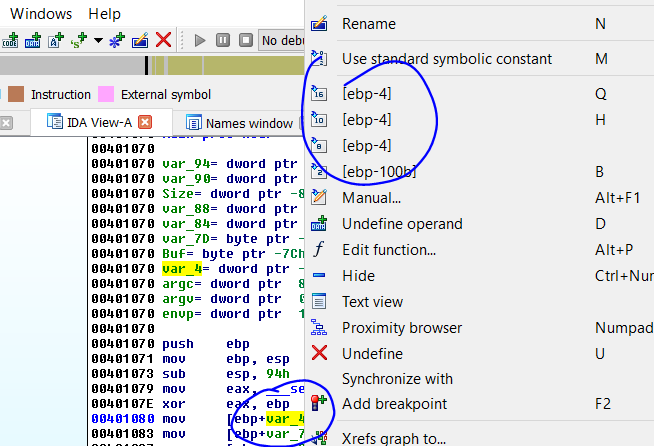Click the blue asterisk array toolbar icon
The height and width of the screenshot is (447, 654).
point(119,40)
